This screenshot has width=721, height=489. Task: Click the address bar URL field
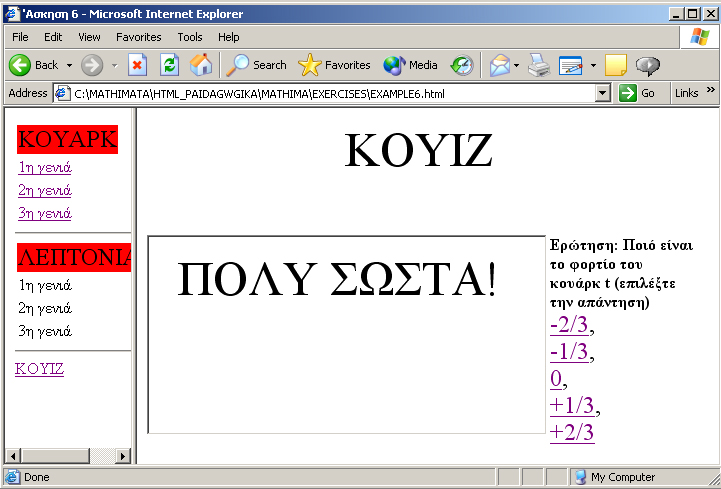pyautogui.click(x=333, y=94)
